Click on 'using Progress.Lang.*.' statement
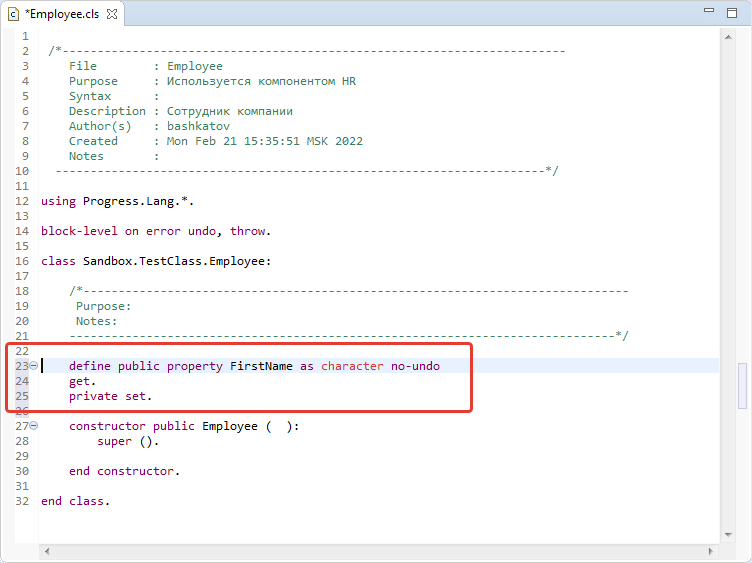Viewport: 752px width, 563px height. pyautogui.click(x=117, y=201)
